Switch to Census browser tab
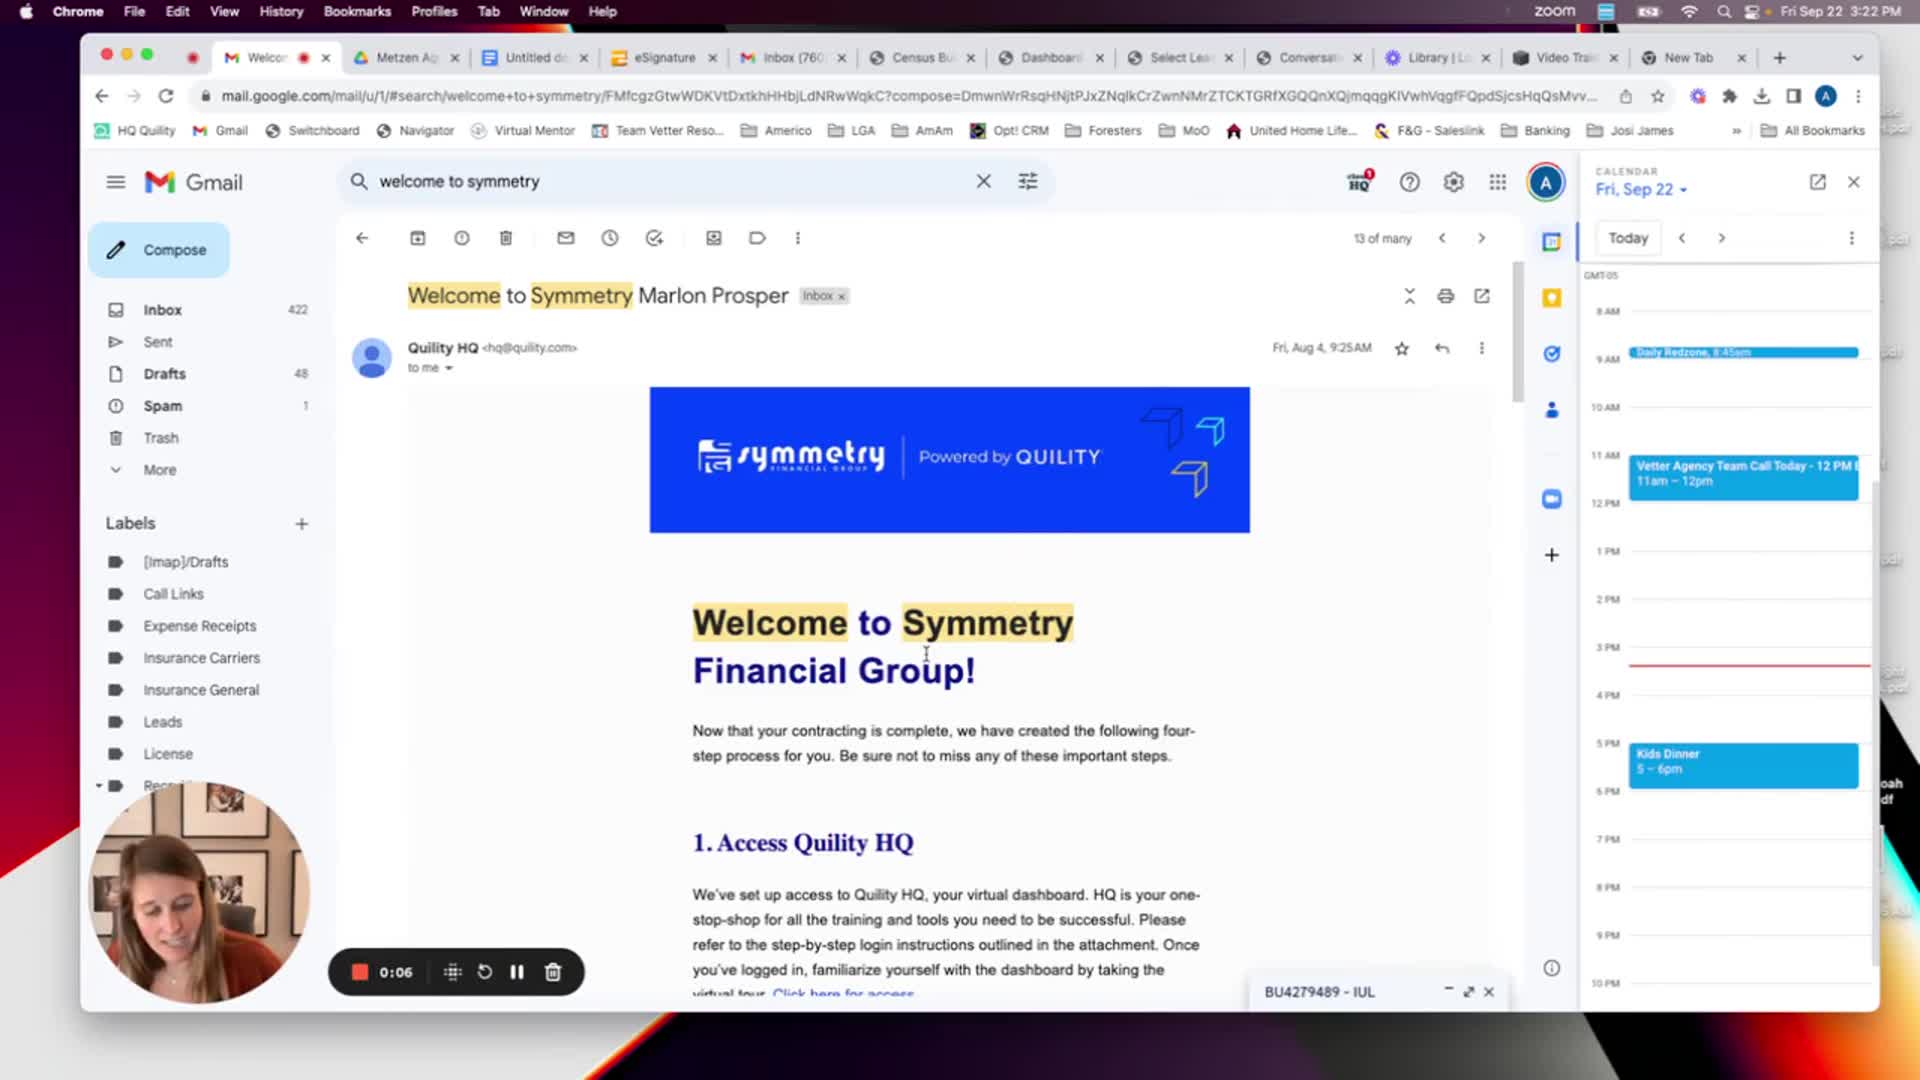 tap(922, 58)
